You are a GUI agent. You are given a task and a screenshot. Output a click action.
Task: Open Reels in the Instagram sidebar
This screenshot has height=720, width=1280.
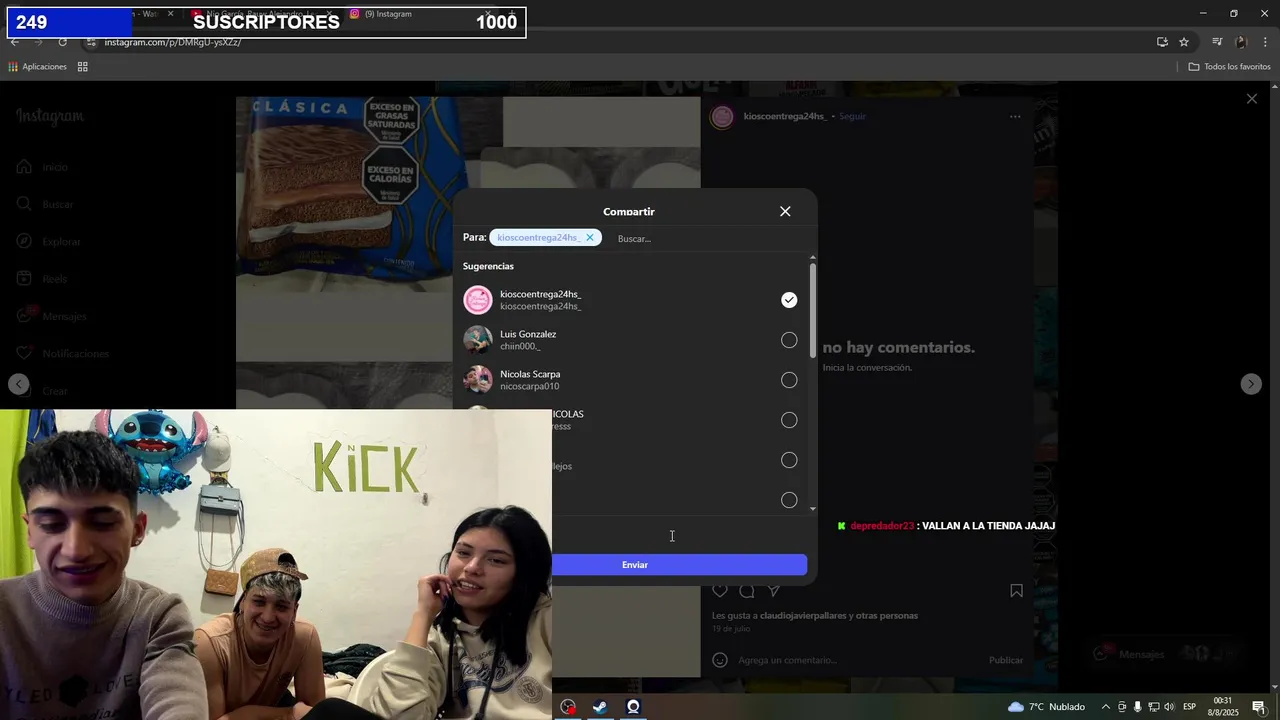[42, 279]
